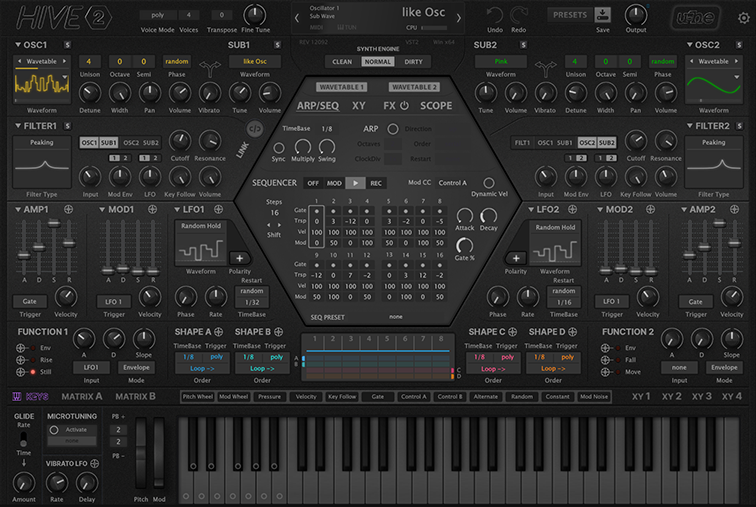The height and width of the screenshot is (507, 756).
Task: Click the SHAPE D modulation target crosshair
Action: point(572,332)
